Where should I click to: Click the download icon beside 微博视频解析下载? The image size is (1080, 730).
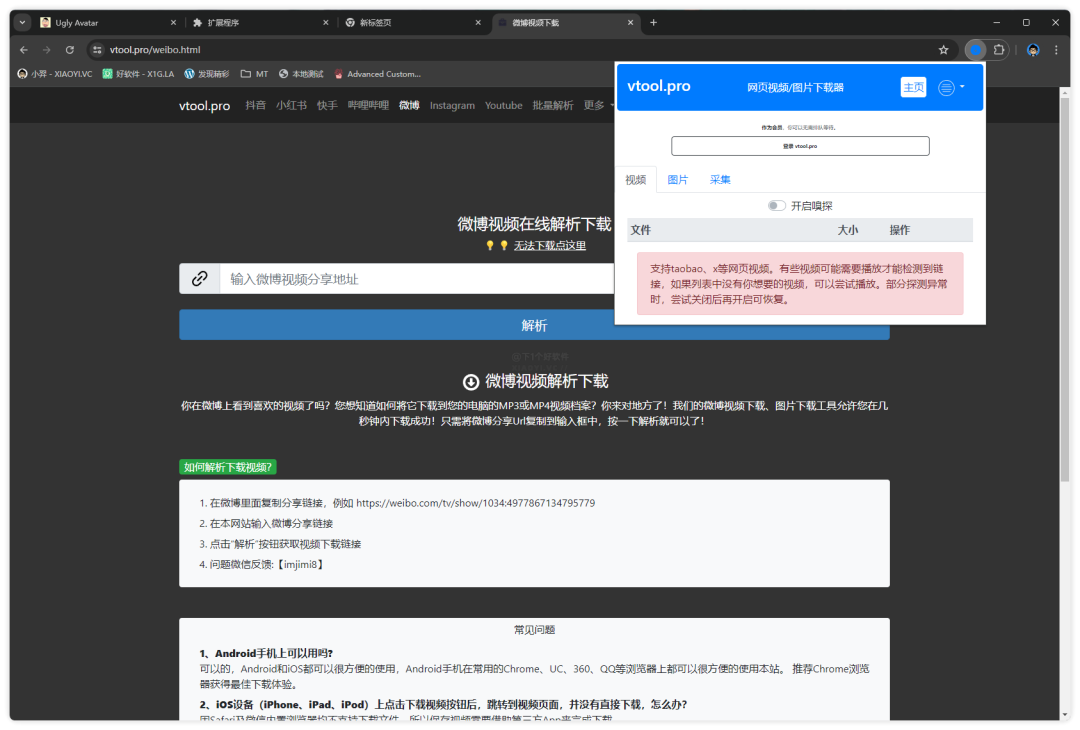click(x=470, y=382)
